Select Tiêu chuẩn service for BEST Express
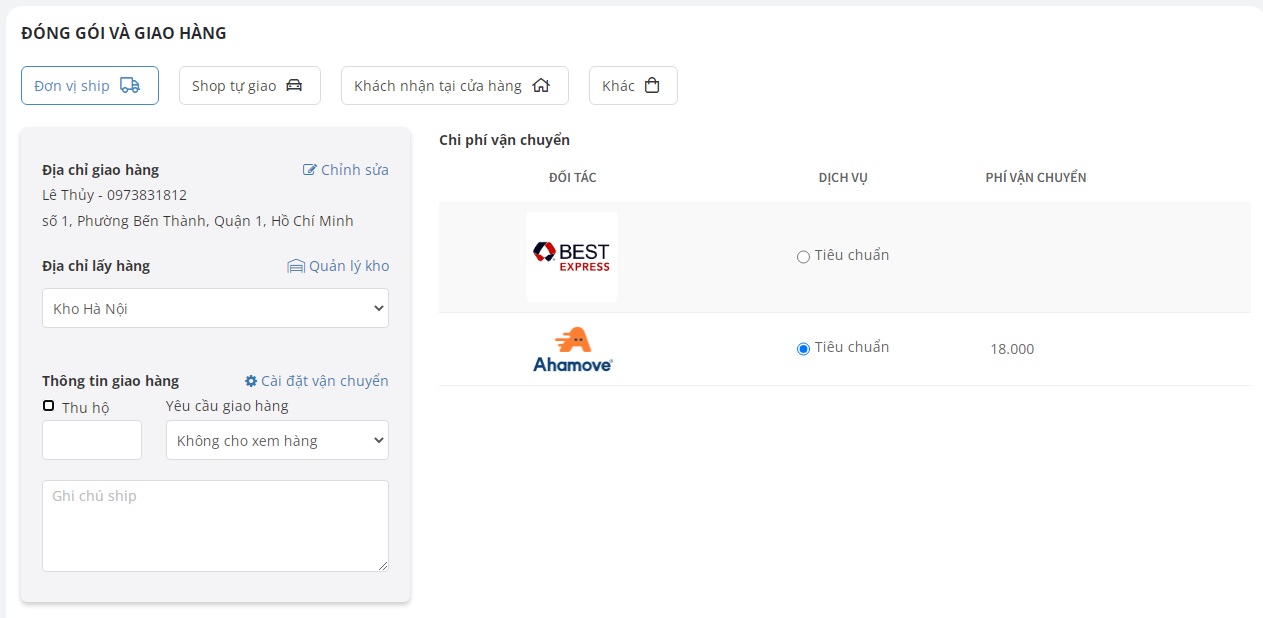 point(803,257)
